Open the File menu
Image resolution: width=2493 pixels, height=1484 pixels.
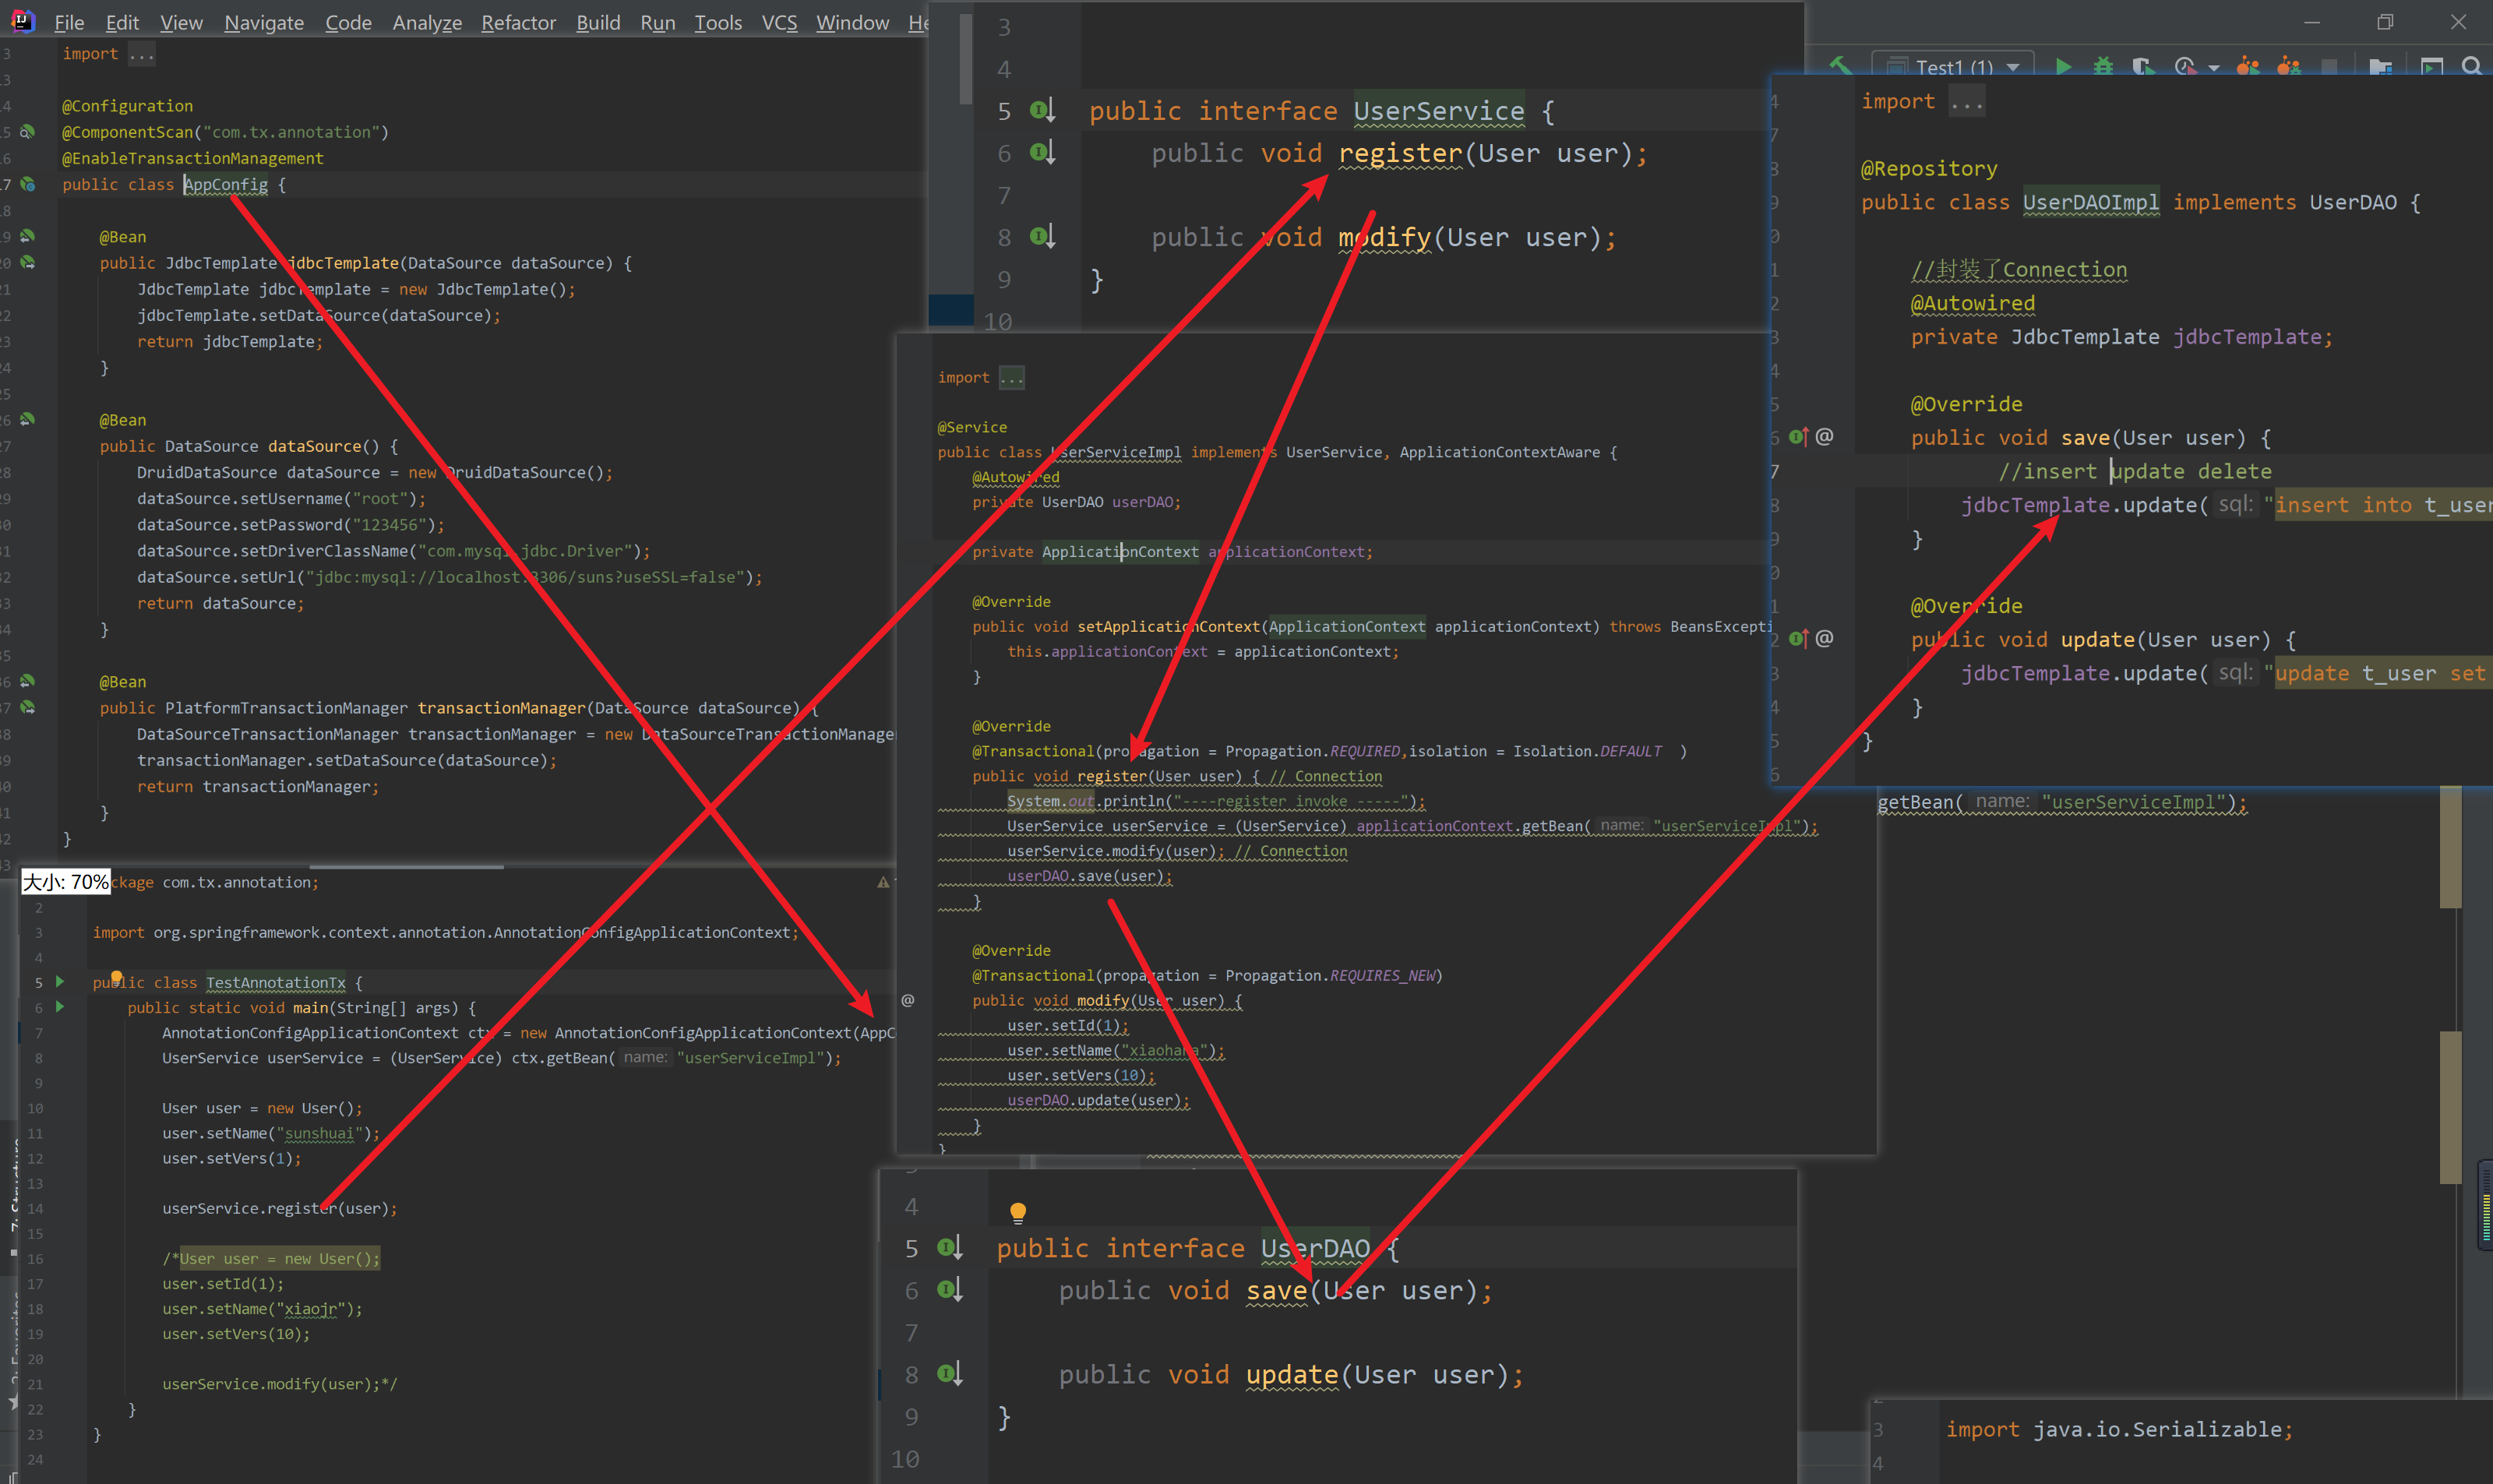pos(69,22)
